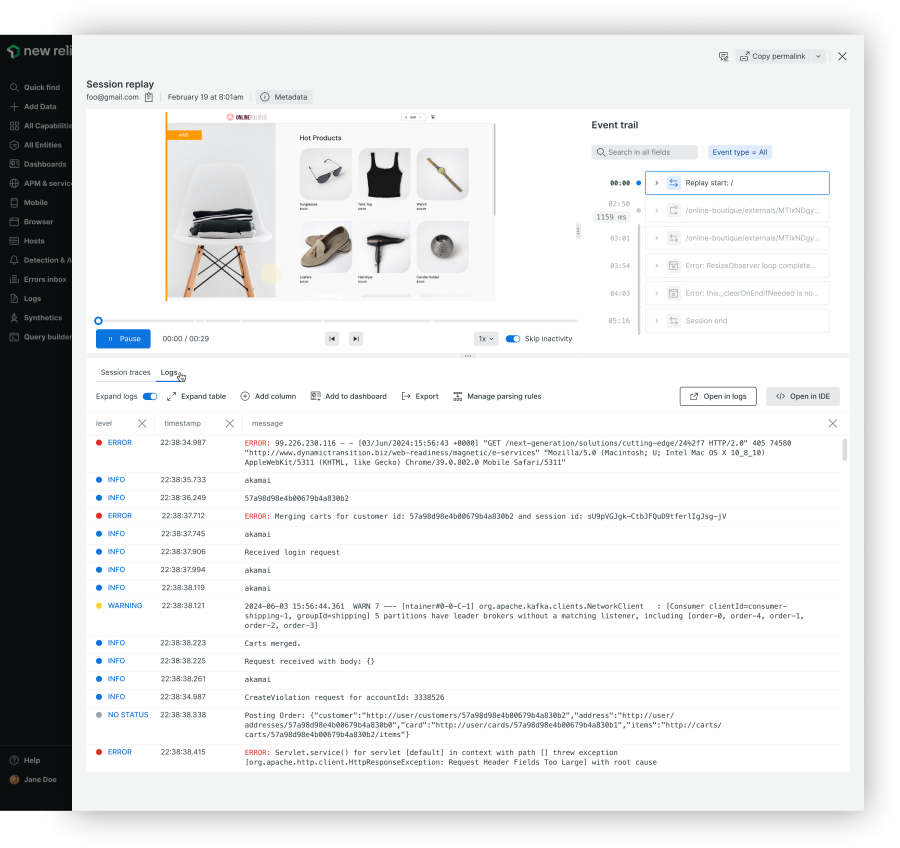900x848 pixels.
Task: Toggle the Expand logs switch
Action: (x=150, y=396)
